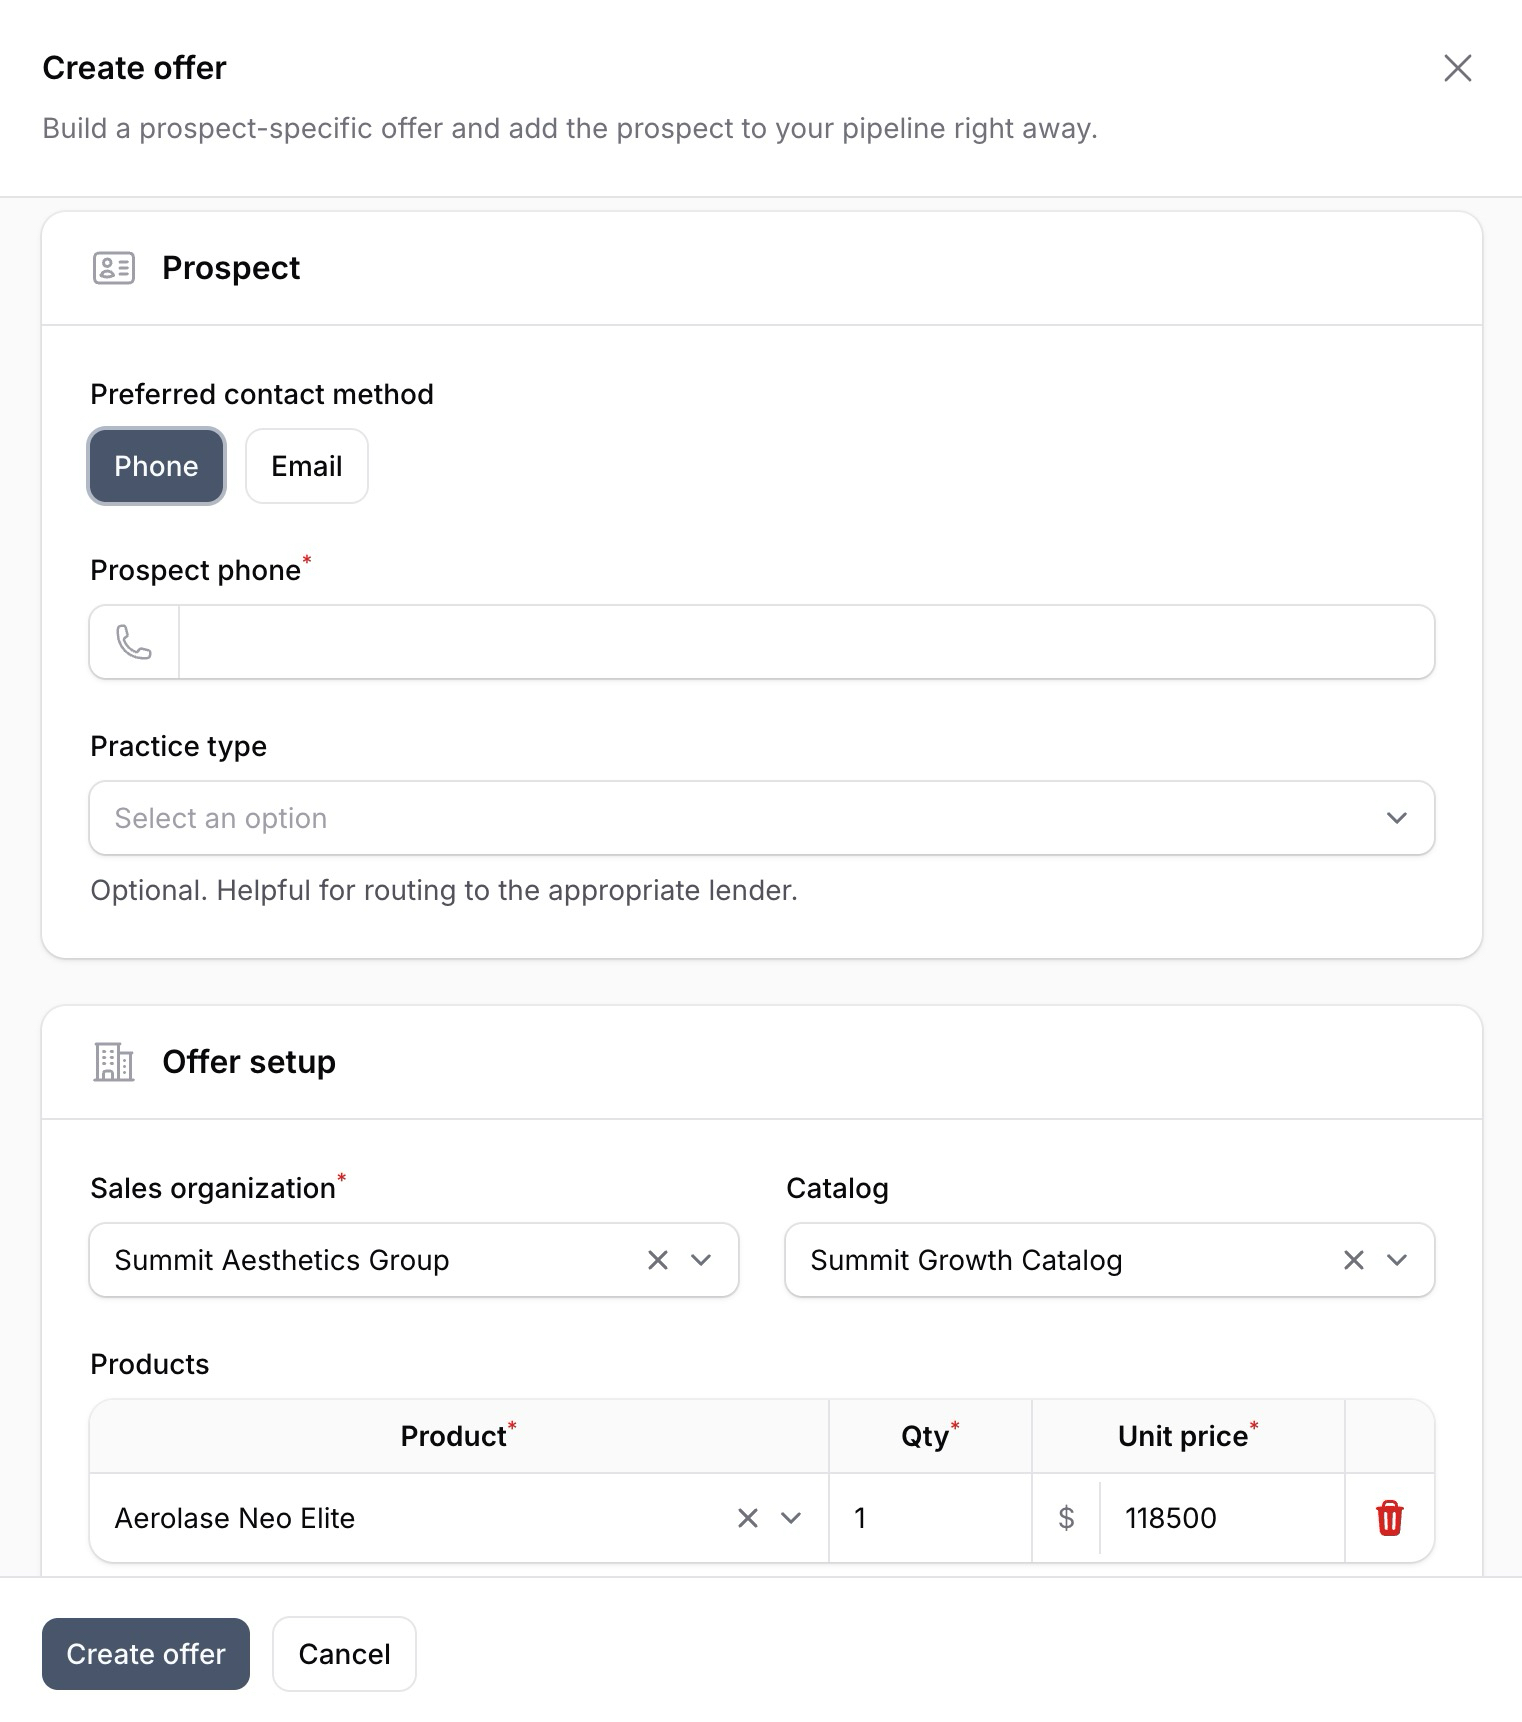
Task: Expand the Sales organization chevron
Action: coord(701,1260)
